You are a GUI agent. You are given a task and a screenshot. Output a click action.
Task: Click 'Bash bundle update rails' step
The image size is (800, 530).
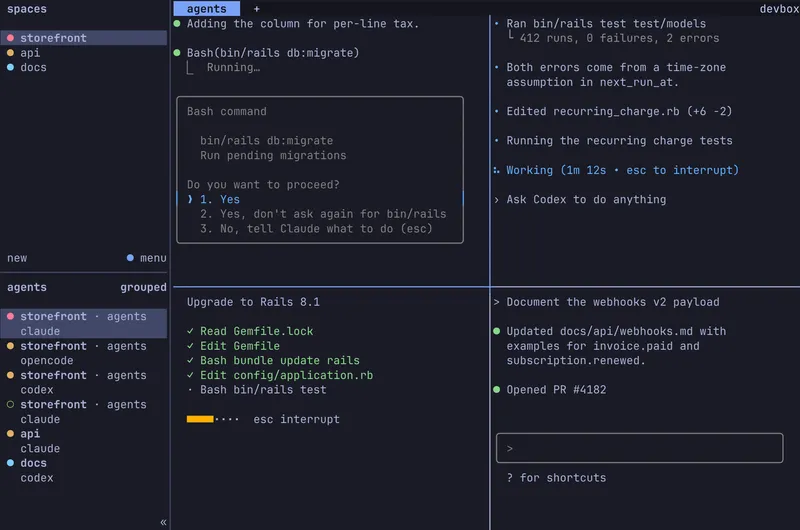coord(280,361)
